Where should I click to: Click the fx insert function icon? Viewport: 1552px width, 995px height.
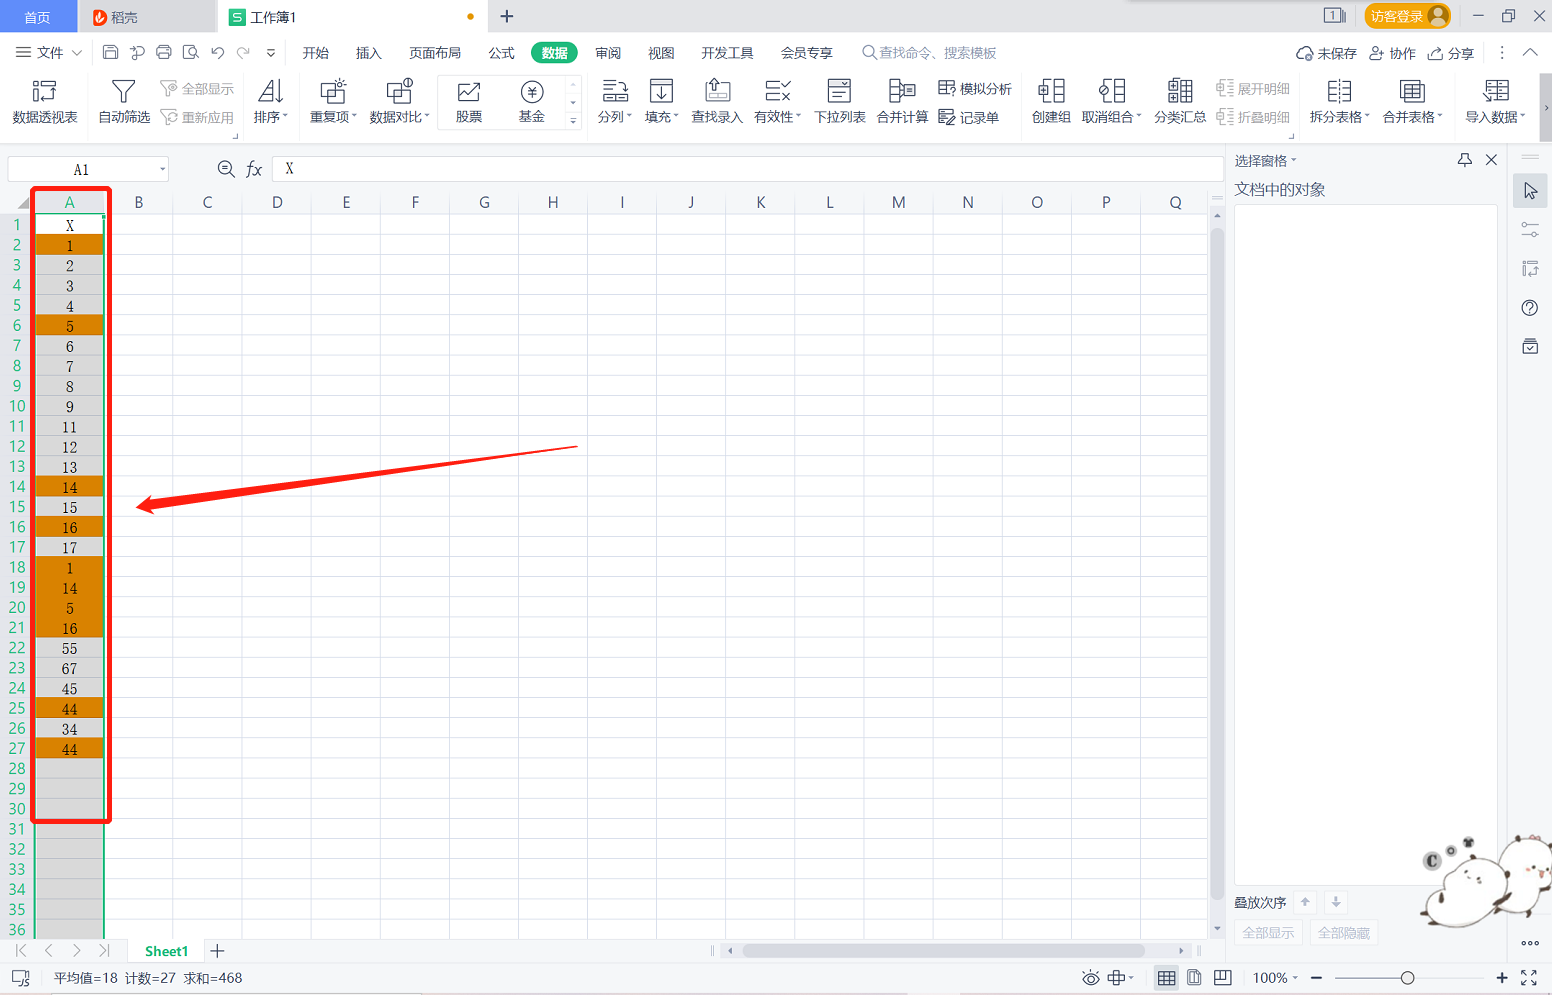coord(254,169)
